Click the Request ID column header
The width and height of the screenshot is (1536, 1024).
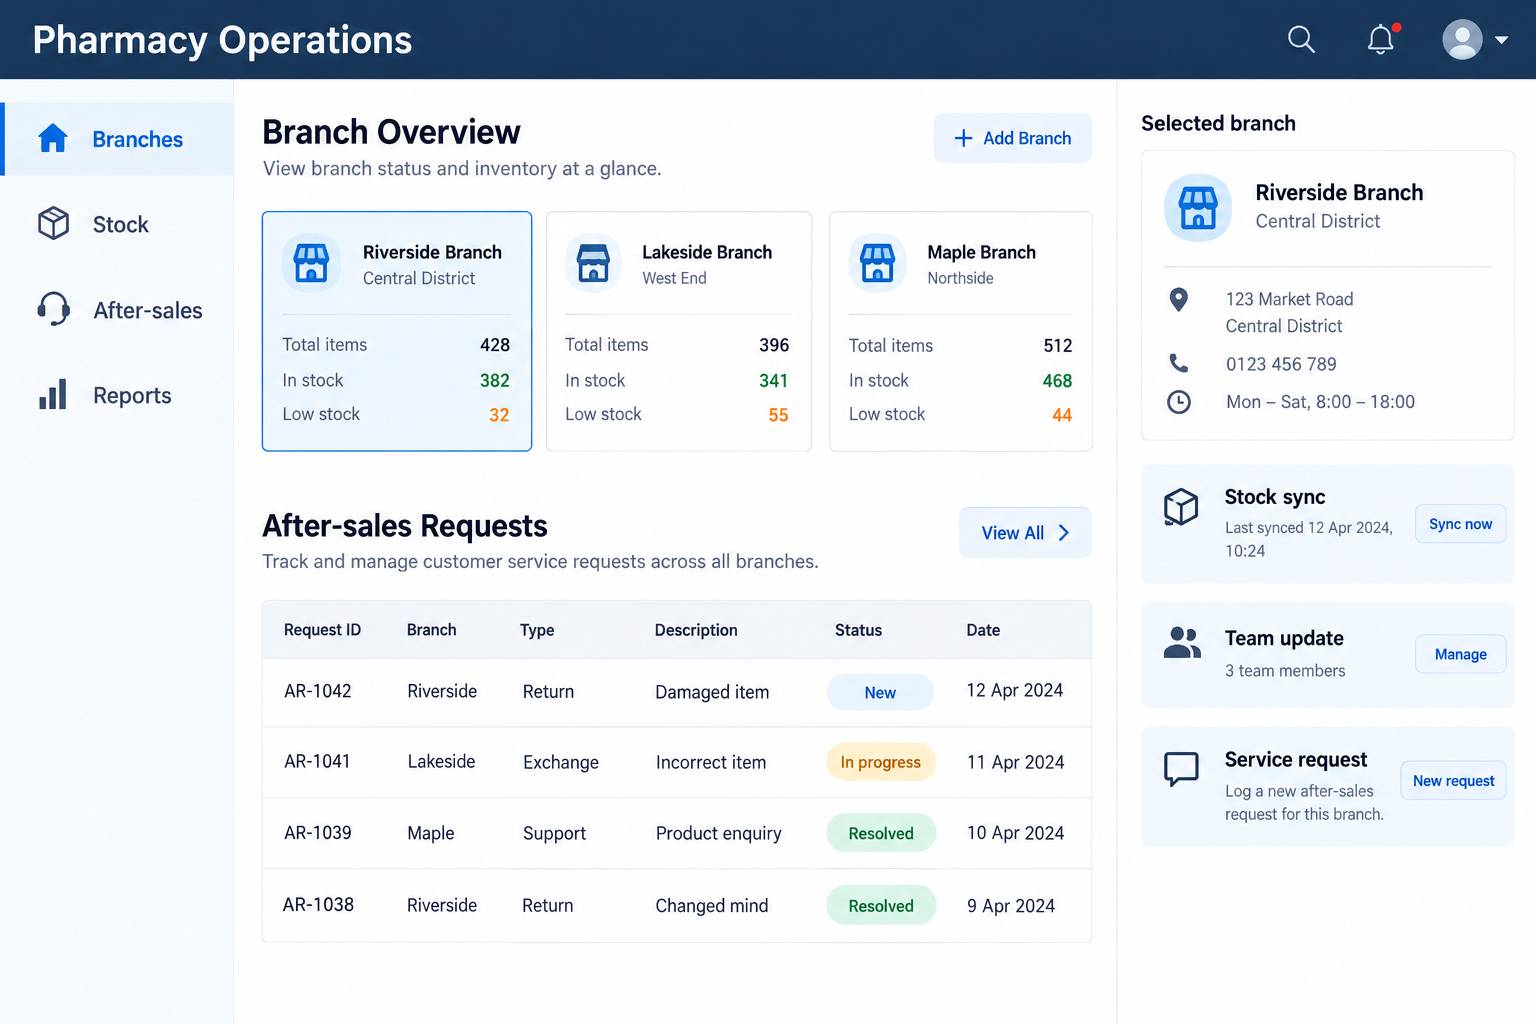point(322,630)
